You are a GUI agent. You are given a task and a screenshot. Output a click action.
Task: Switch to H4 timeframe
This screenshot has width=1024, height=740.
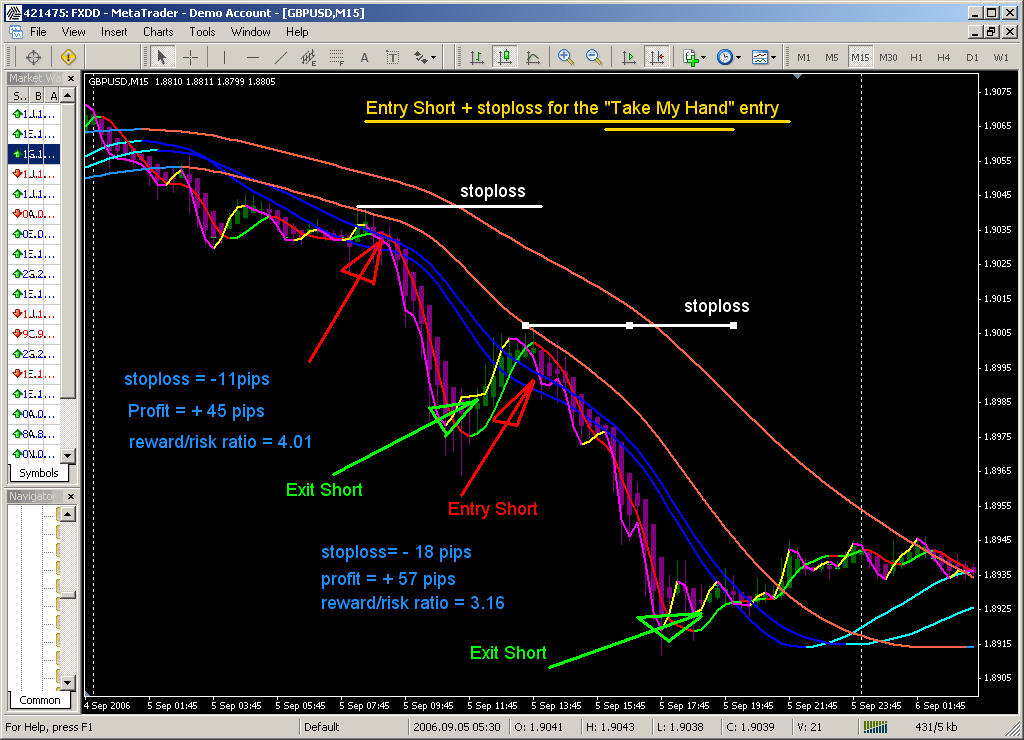tap(944, 57)
